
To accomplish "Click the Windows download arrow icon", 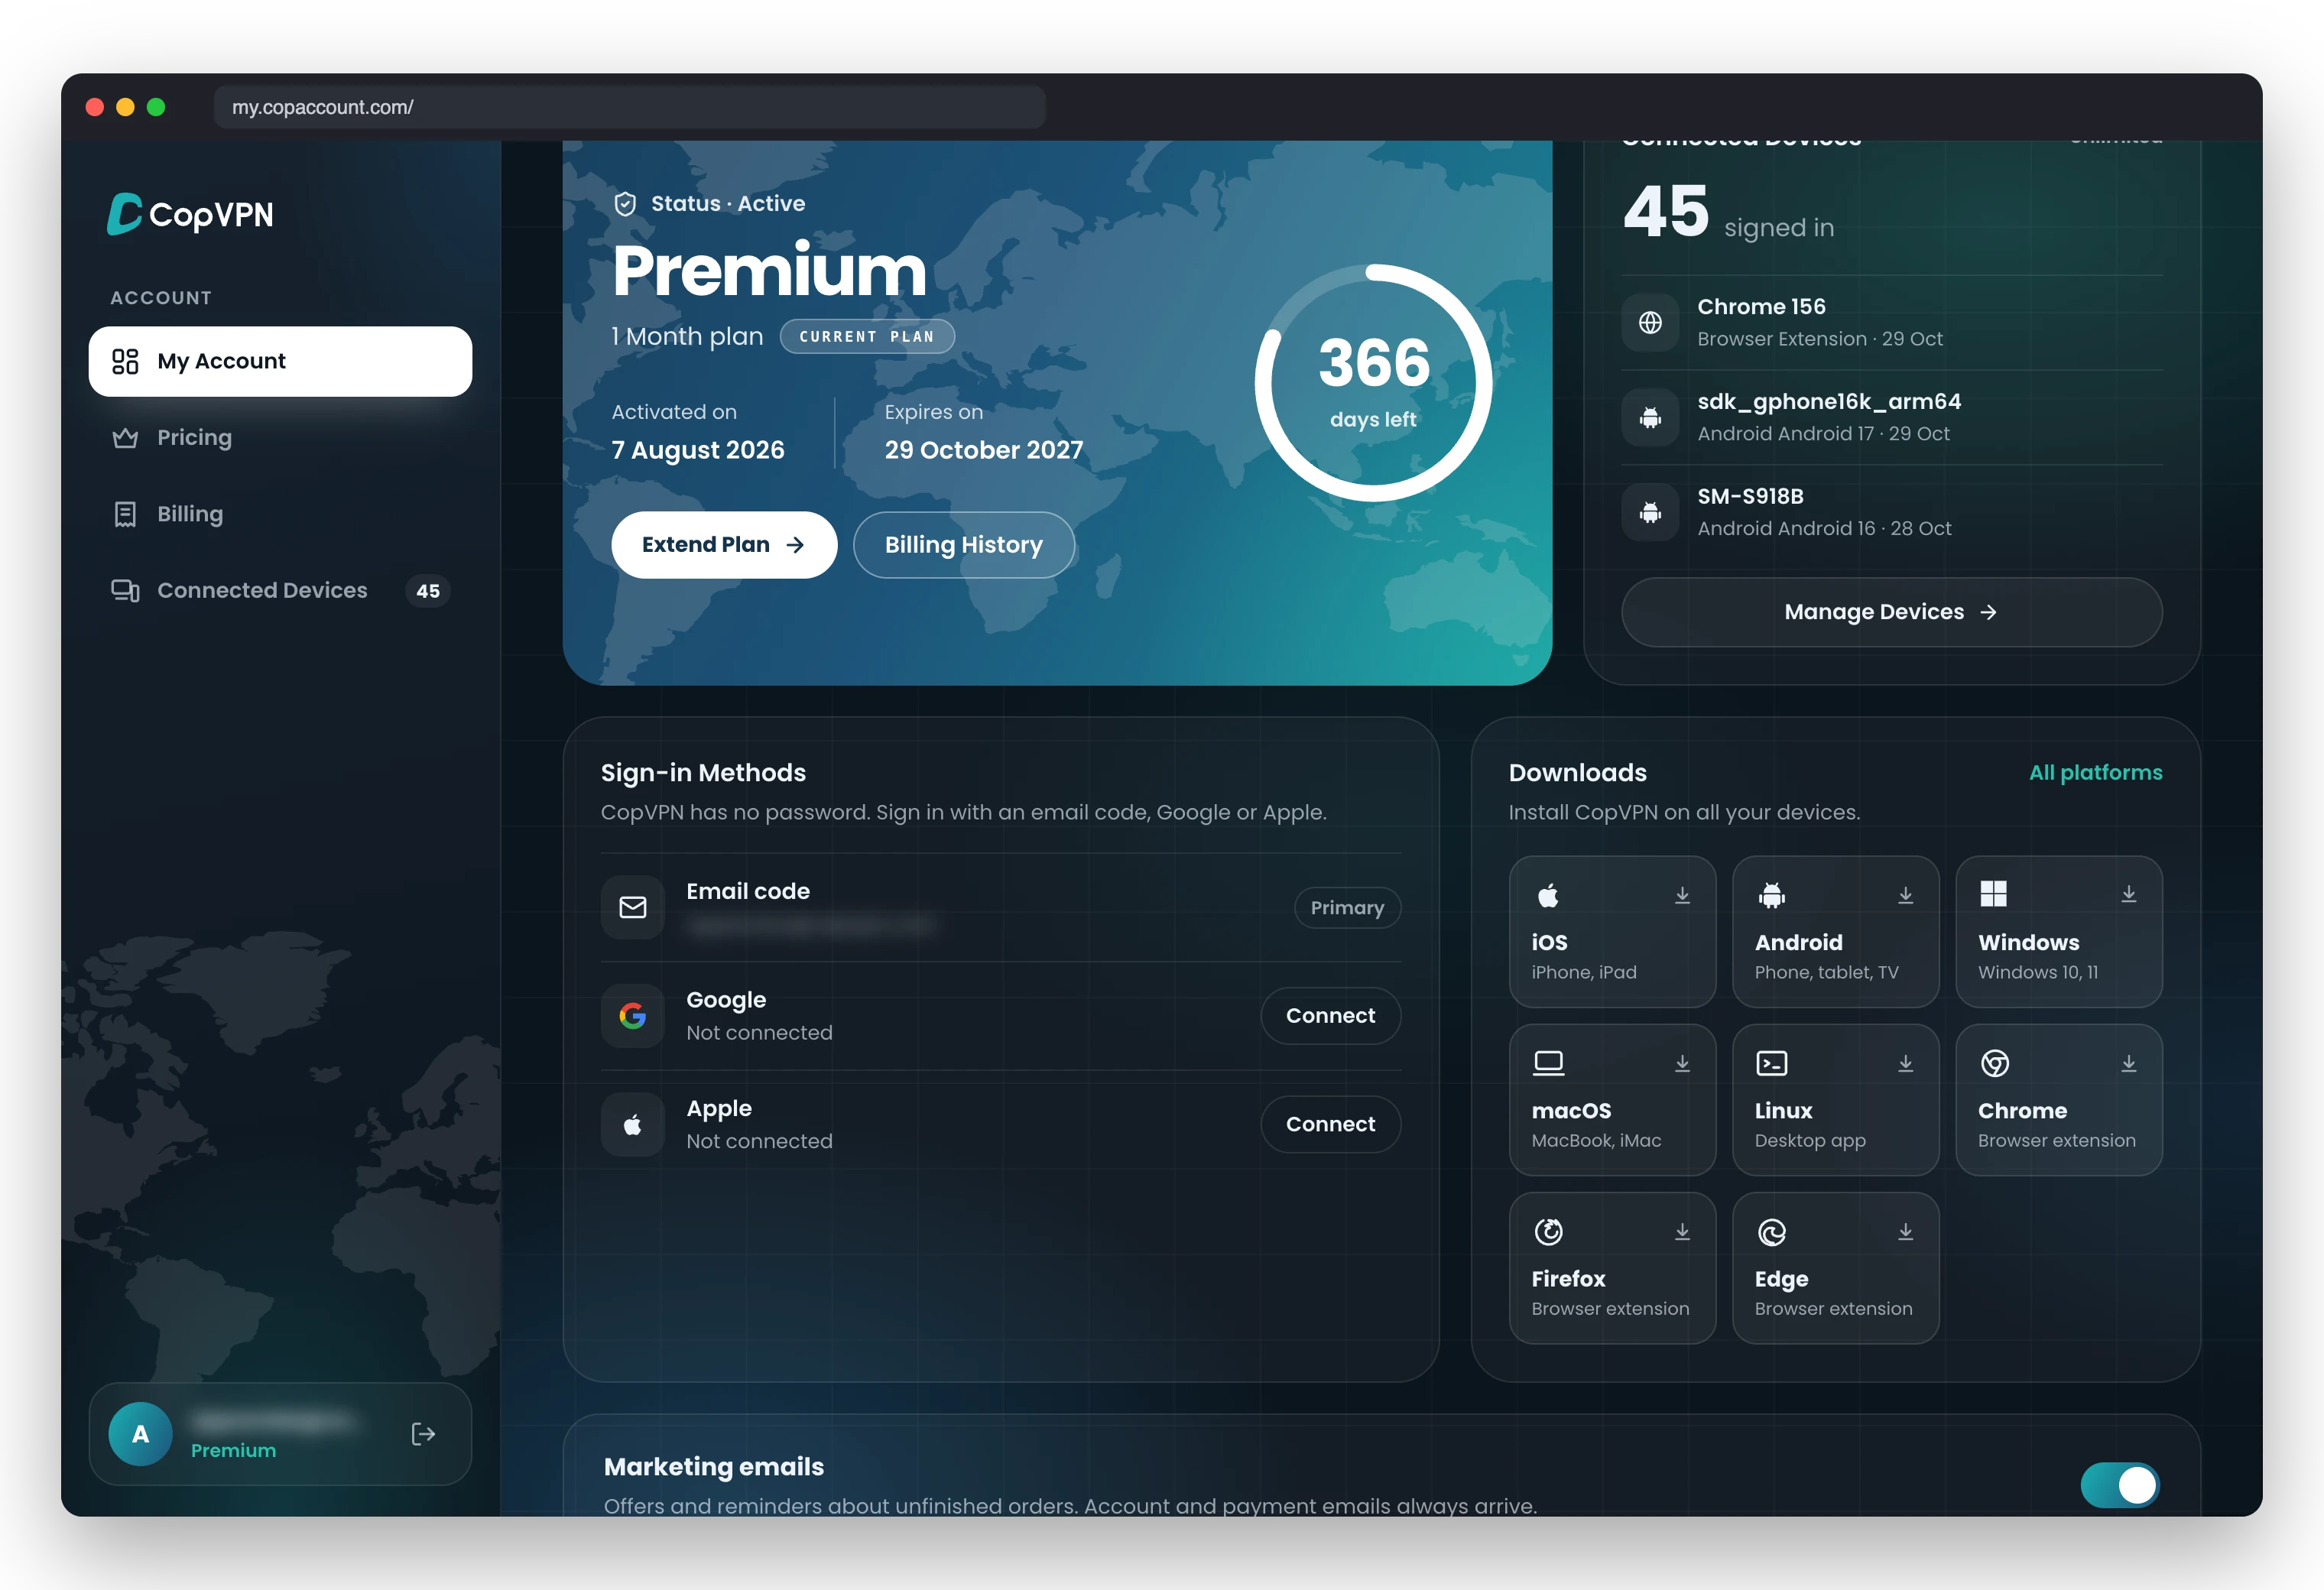I will click(2128, 894).
